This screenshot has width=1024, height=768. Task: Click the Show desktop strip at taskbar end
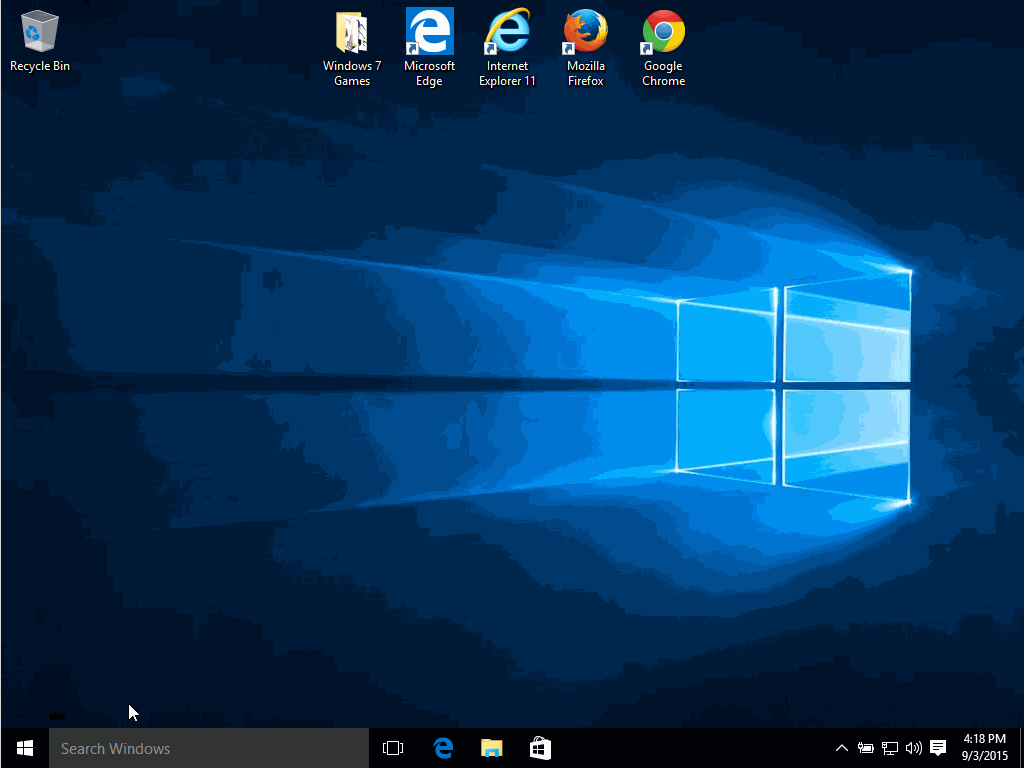coord(1021,748)
